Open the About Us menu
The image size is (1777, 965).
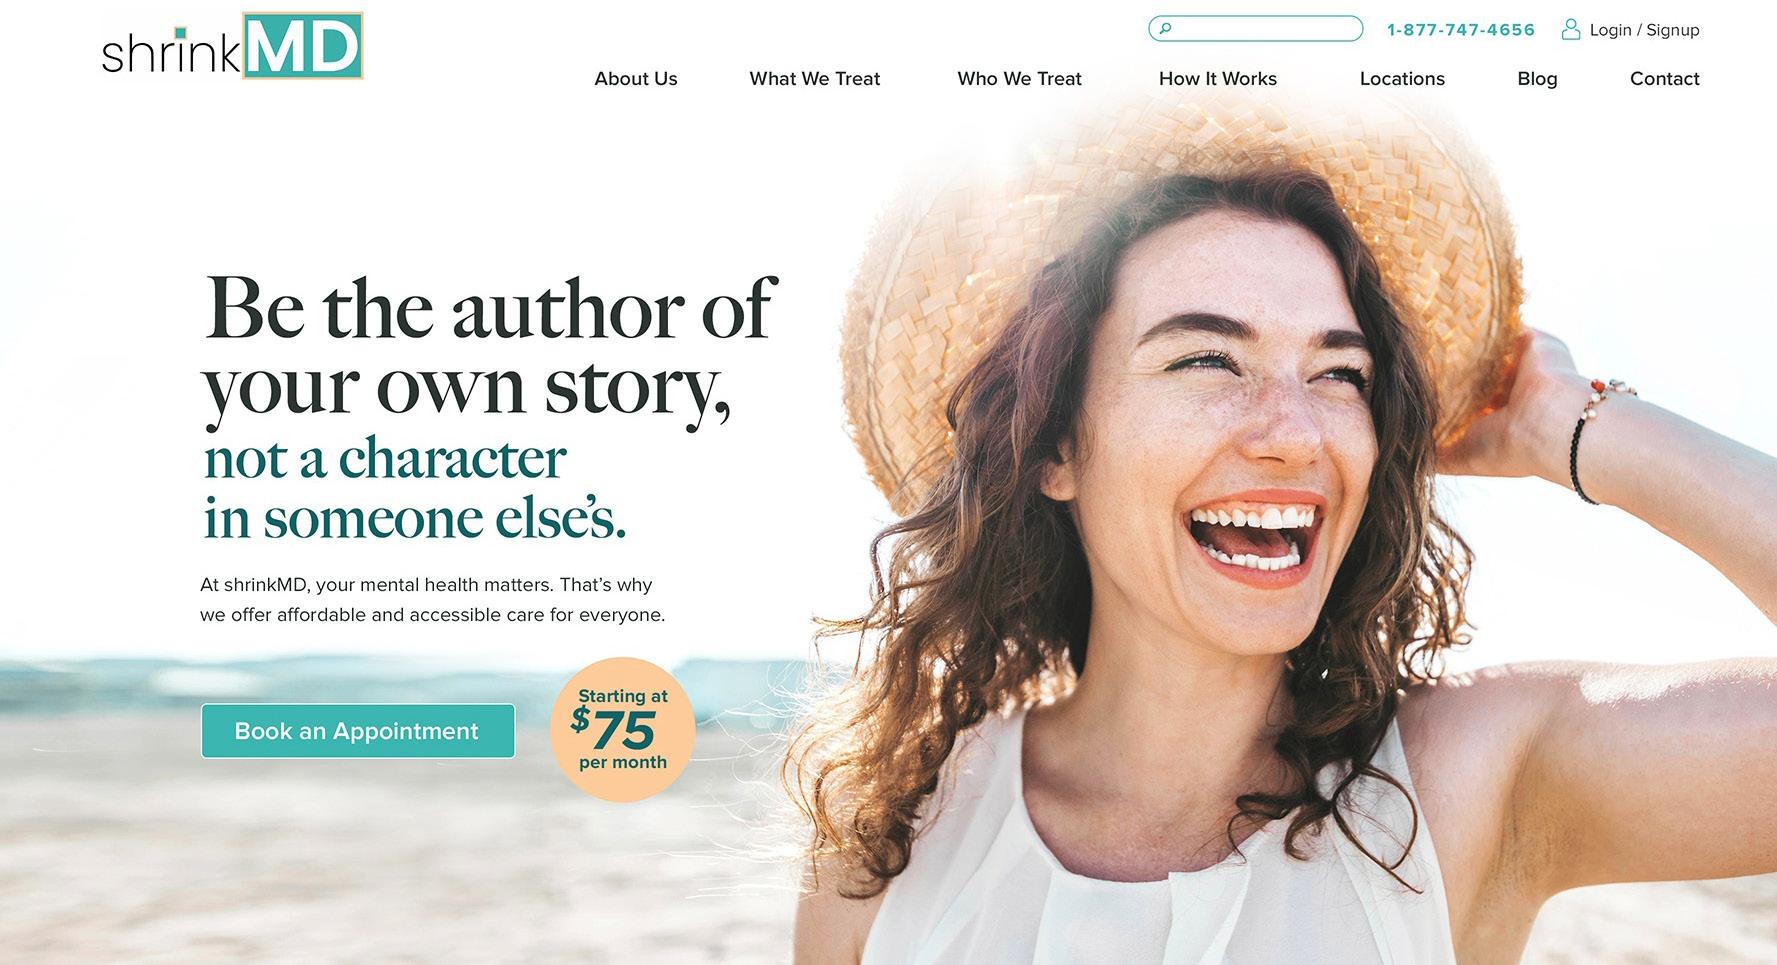[x=636, y=79]
